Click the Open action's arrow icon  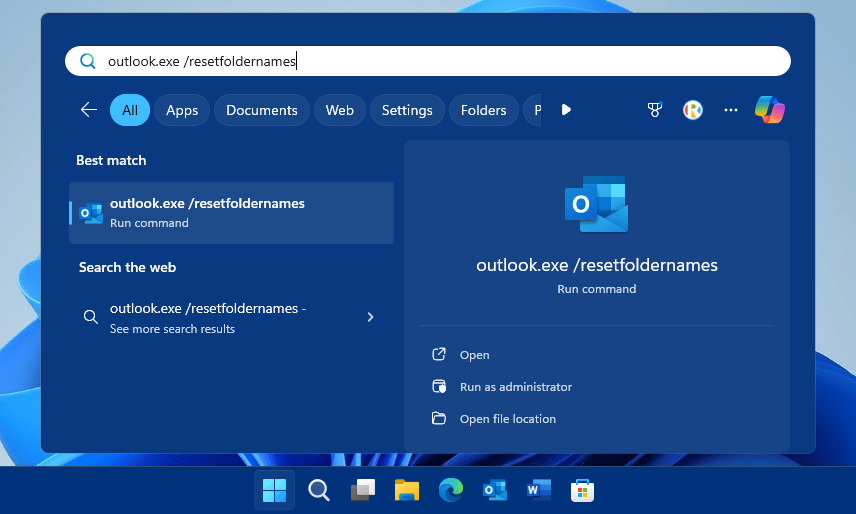point(439,354)
